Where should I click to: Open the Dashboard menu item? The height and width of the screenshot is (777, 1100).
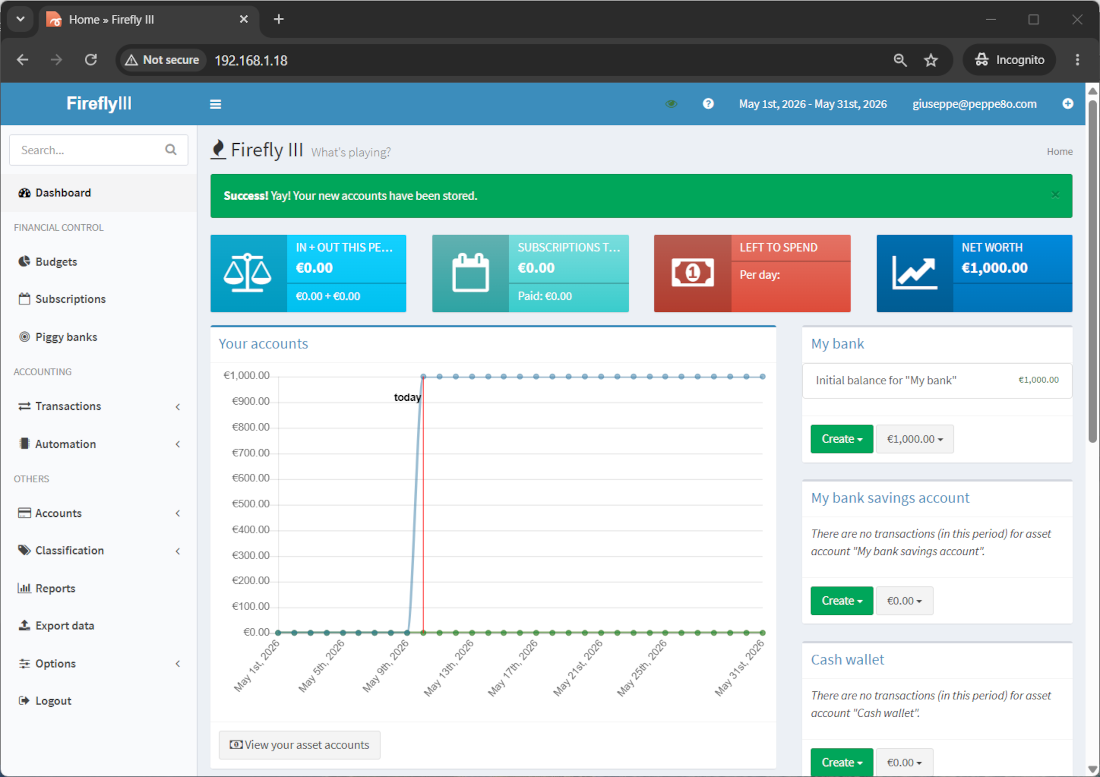[98, 193]
